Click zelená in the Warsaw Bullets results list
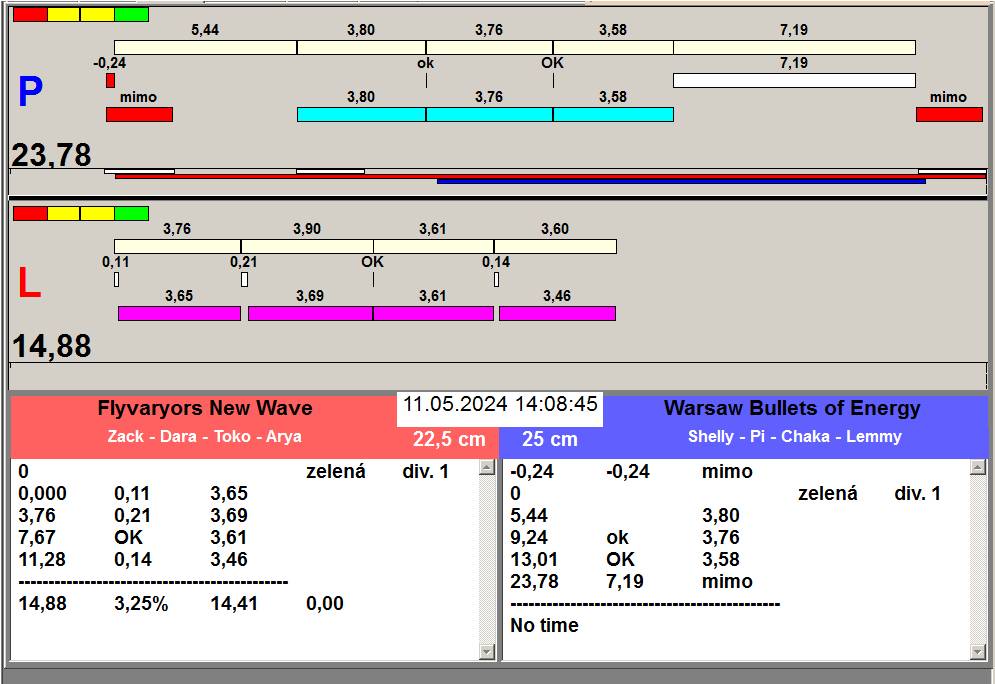995x684 pixels. 827,494
